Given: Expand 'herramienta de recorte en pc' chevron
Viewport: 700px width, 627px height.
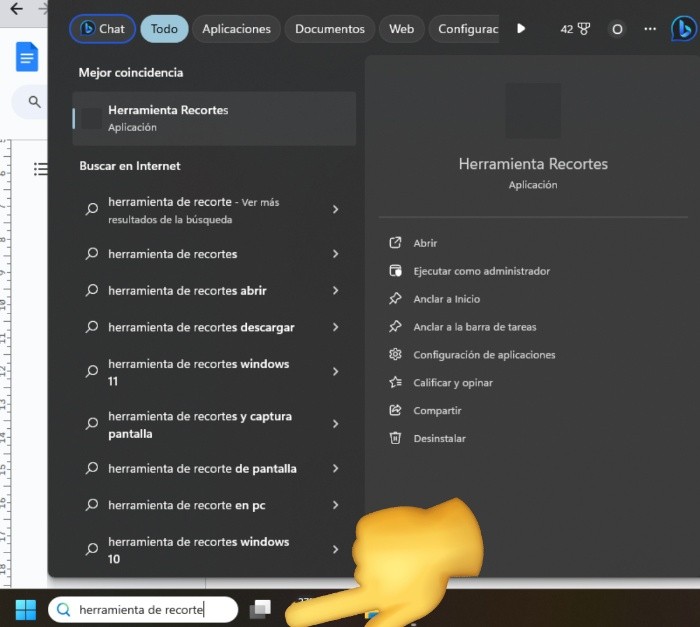Looking at the screenshot, I should click(335, 506).
